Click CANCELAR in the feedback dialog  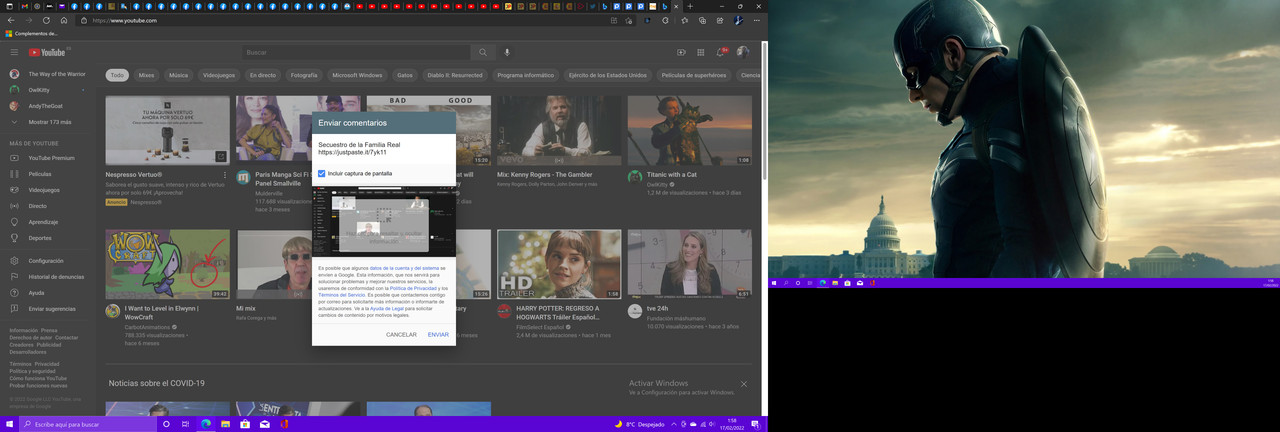pos(401,334)
